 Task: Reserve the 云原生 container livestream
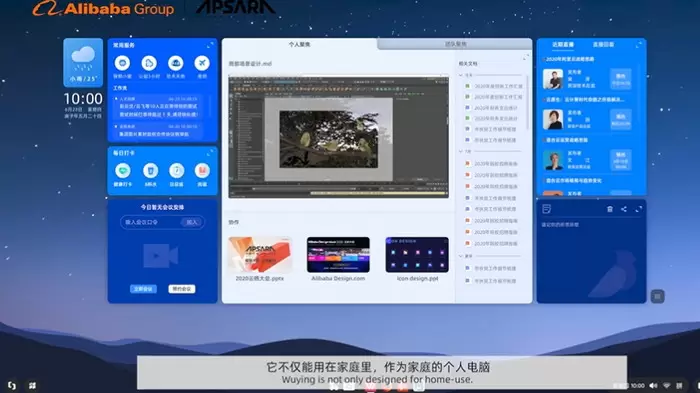coord(621,120)
